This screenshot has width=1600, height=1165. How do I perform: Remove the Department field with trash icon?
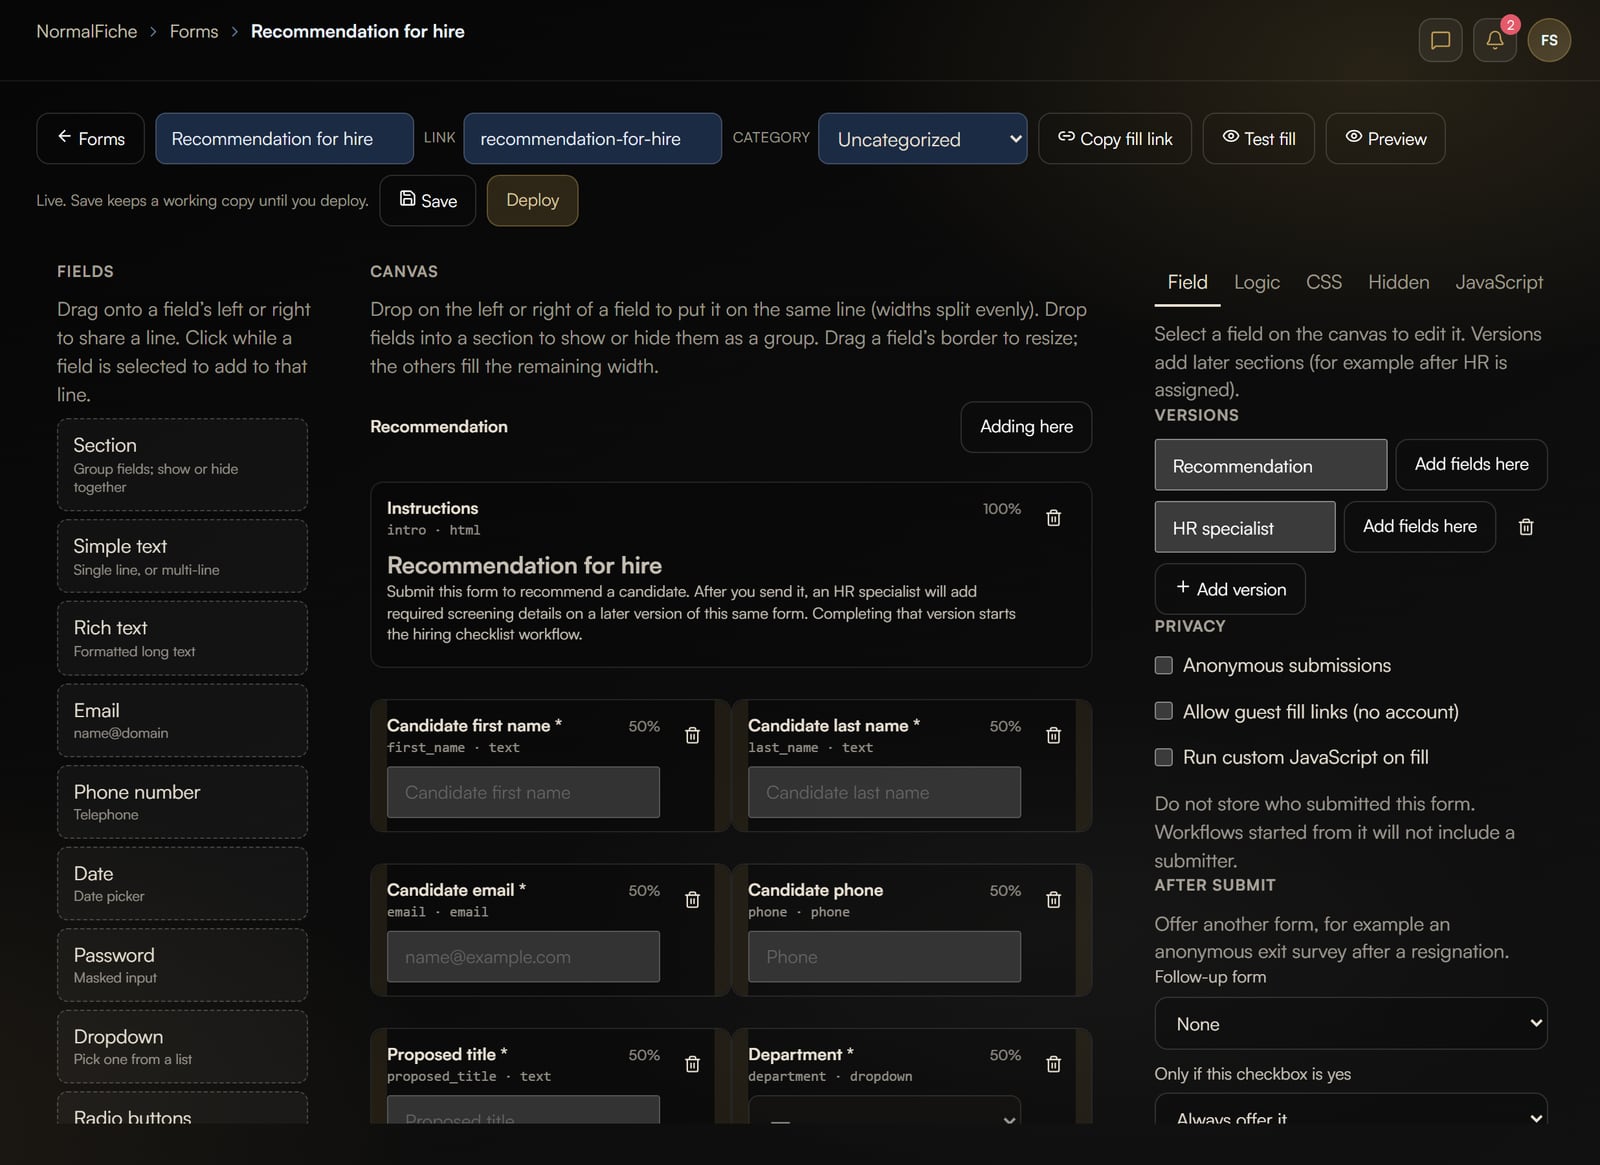[1053, 1064]
